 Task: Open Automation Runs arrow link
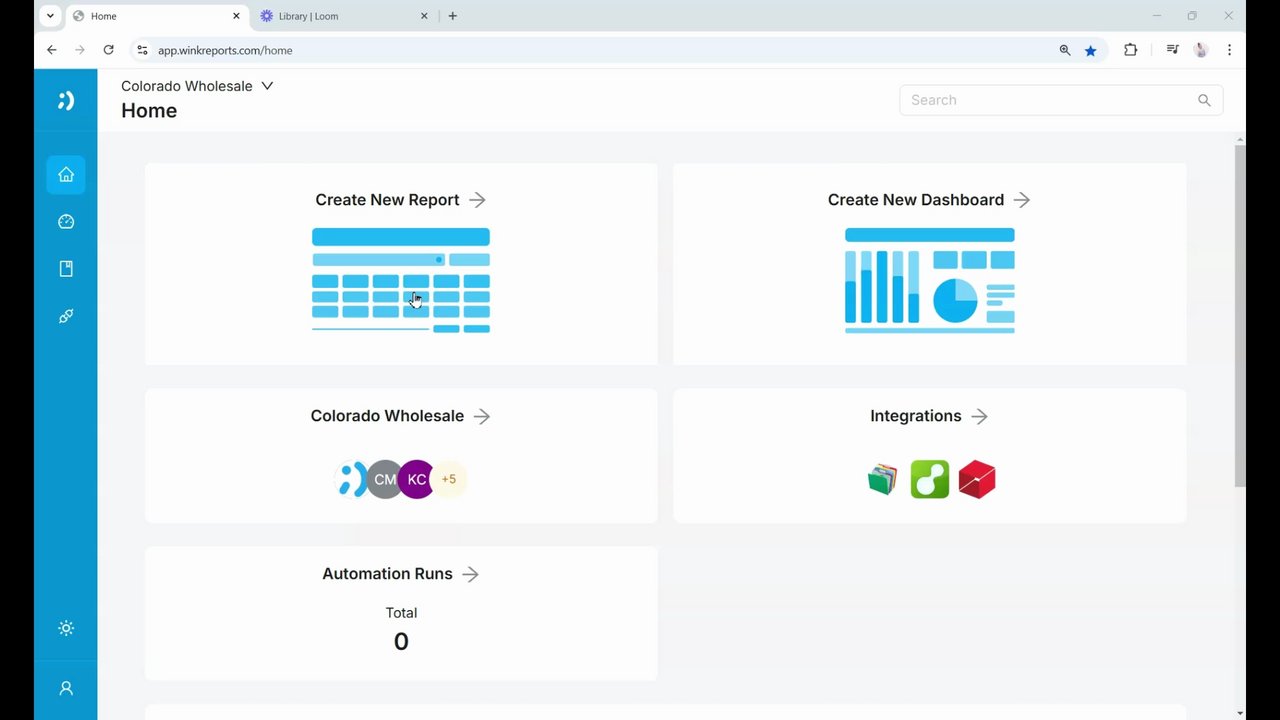point(471,574)
